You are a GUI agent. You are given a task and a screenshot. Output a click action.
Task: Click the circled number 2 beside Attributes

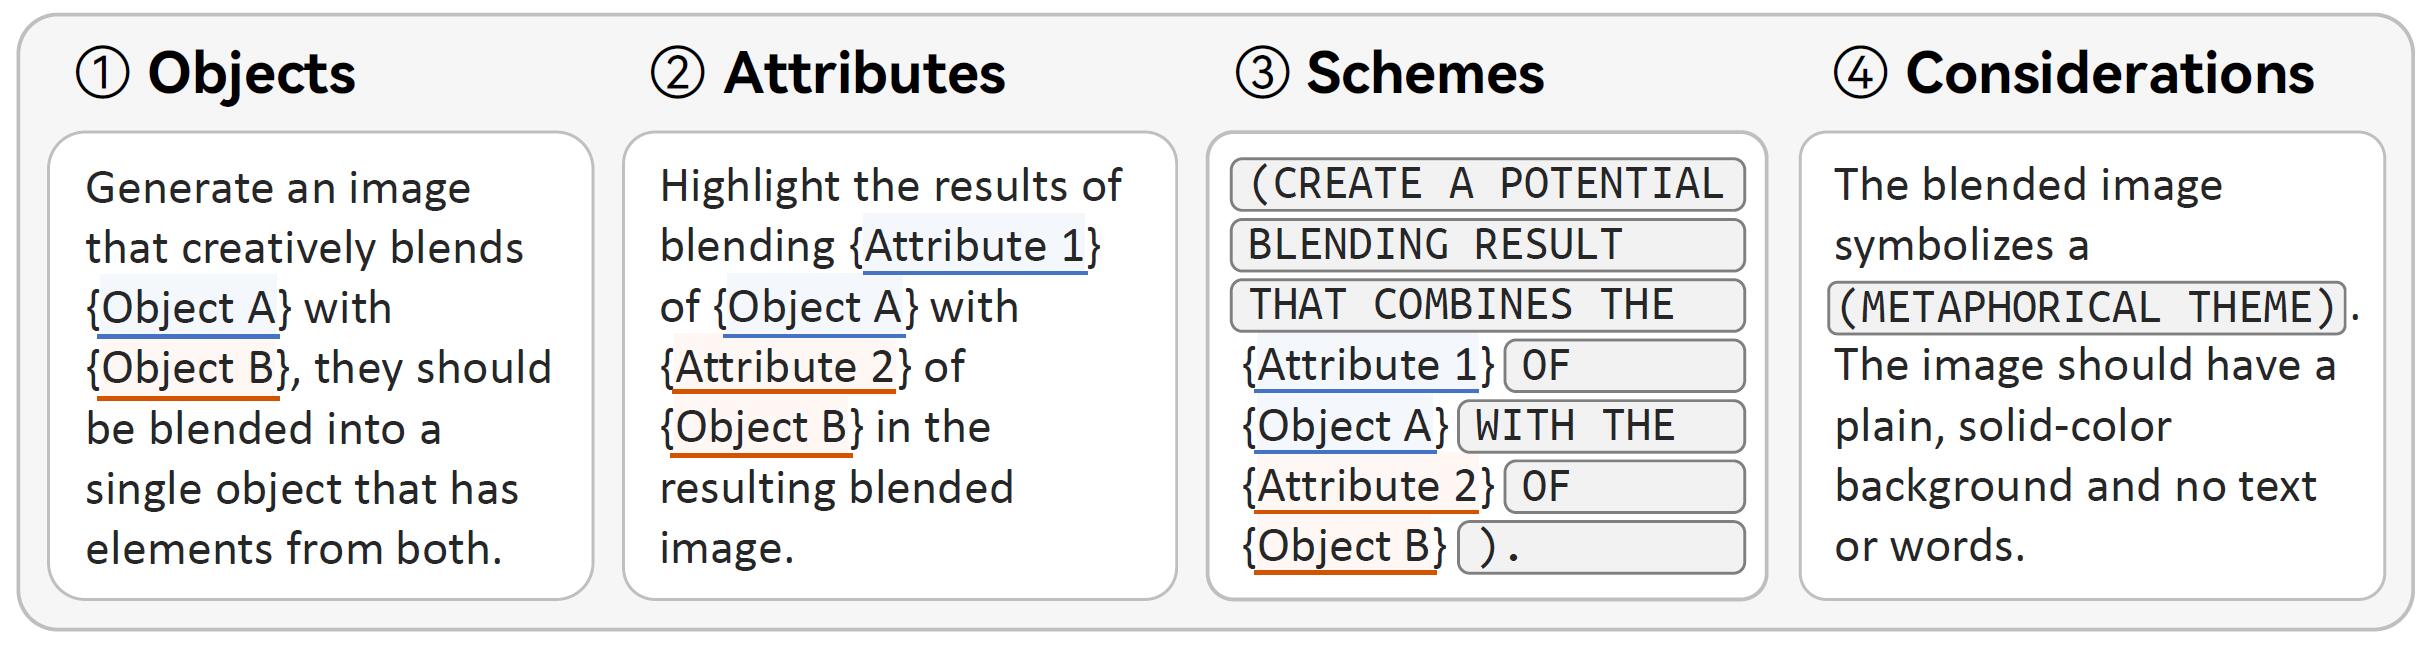tap(677, 74)
